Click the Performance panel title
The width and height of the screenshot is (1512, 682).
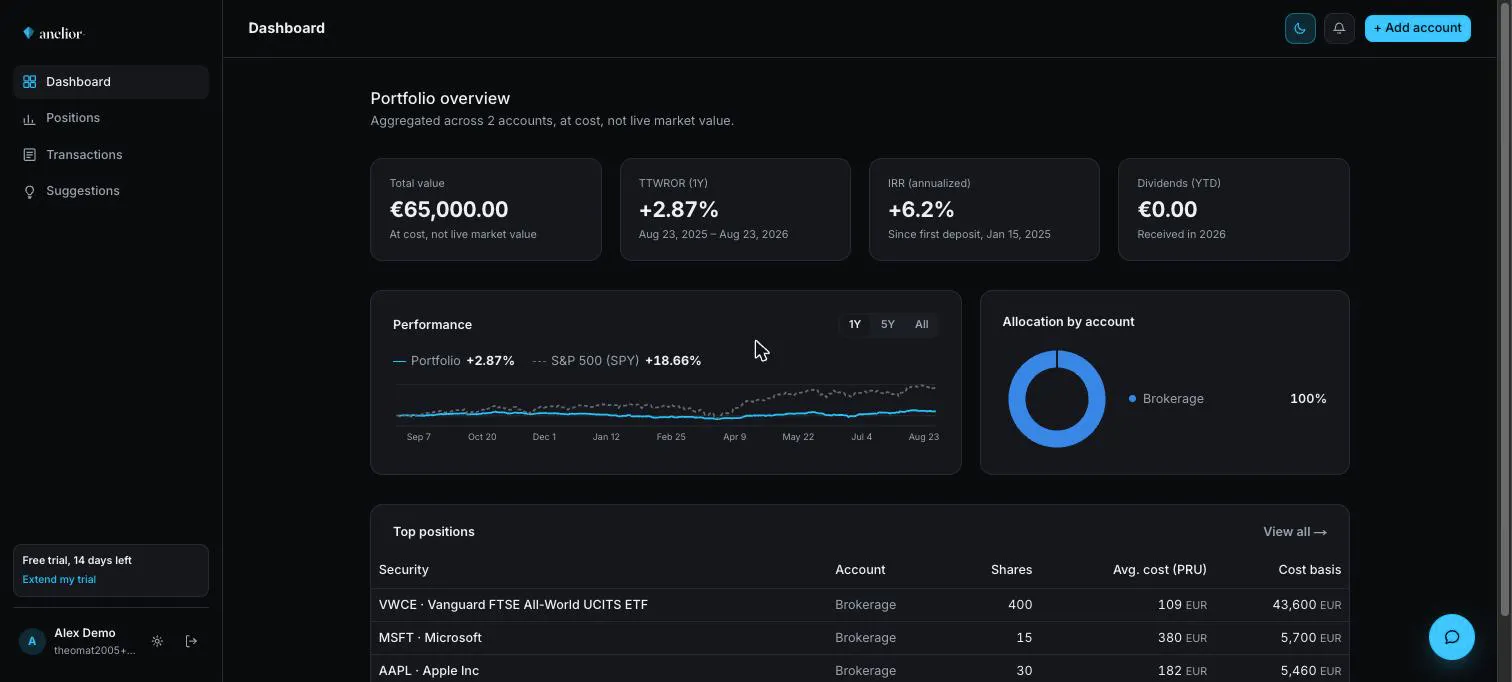click(432, 325)
